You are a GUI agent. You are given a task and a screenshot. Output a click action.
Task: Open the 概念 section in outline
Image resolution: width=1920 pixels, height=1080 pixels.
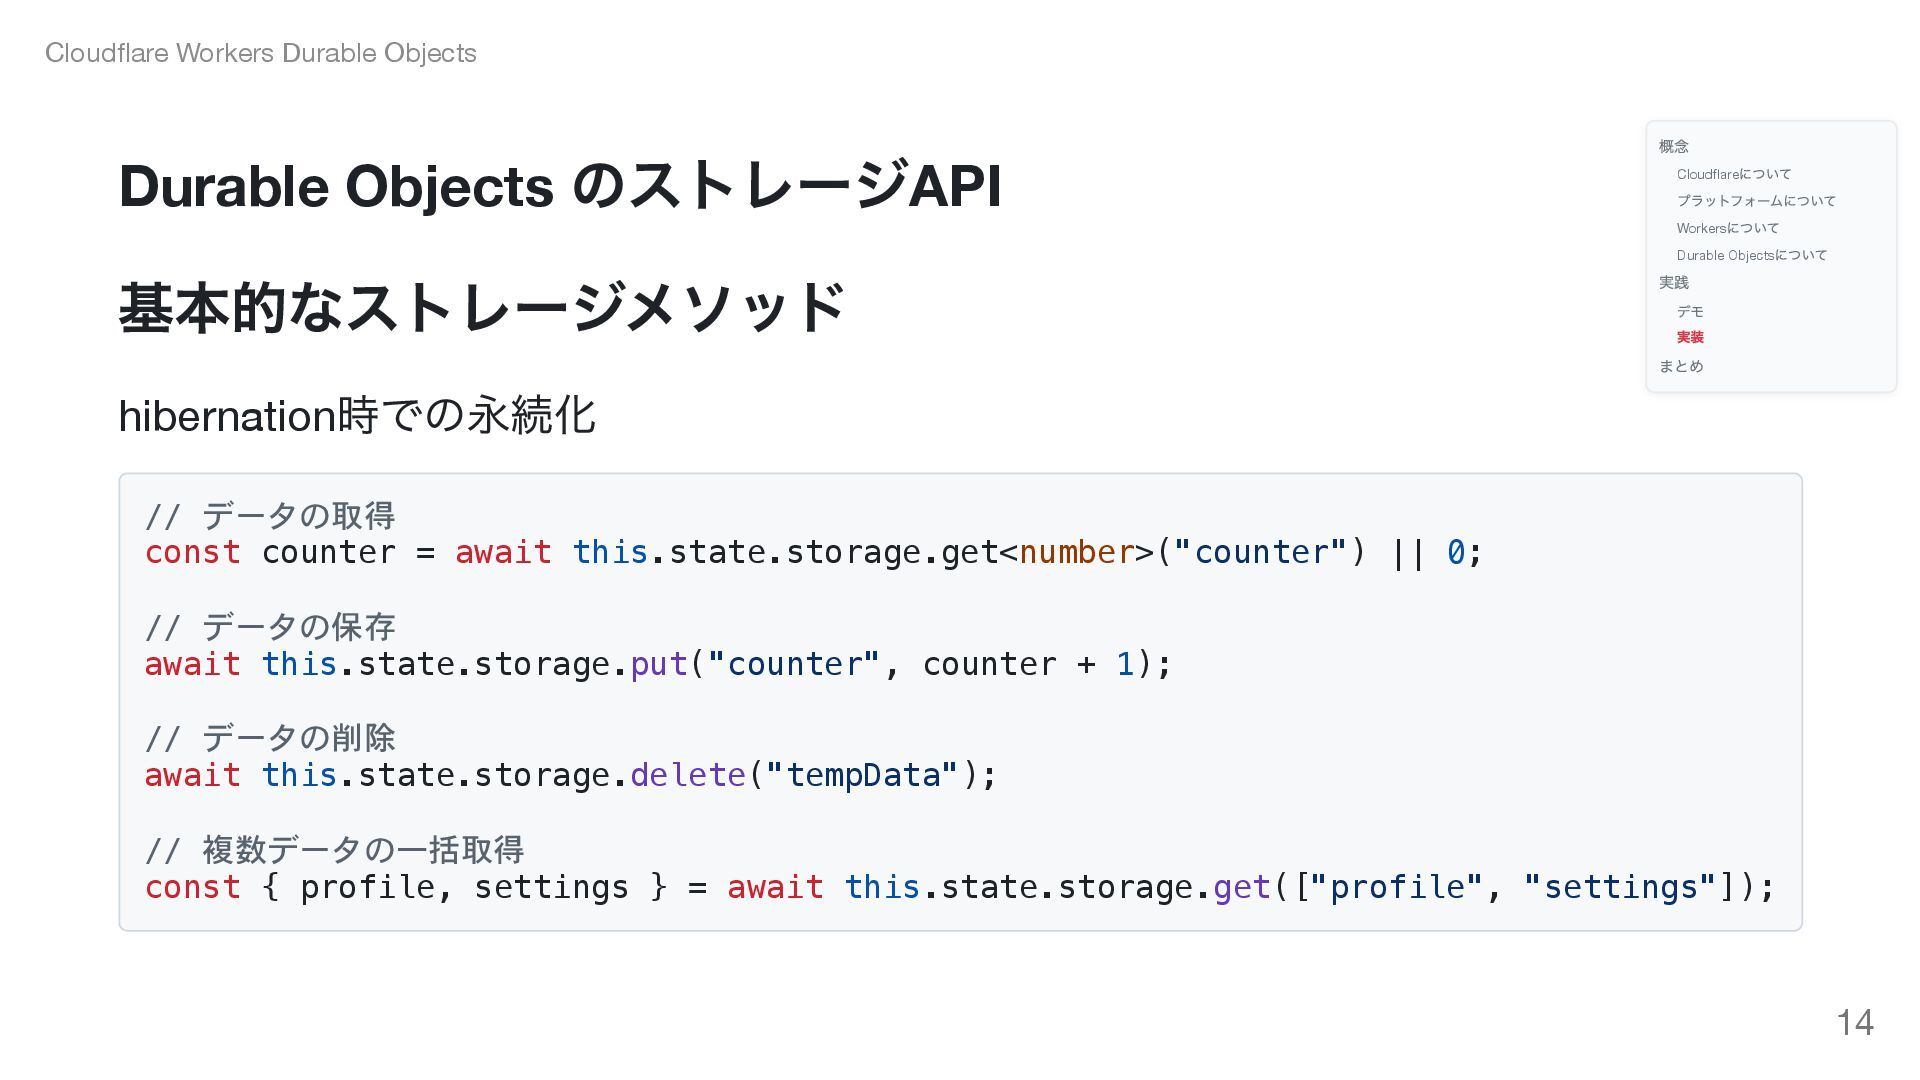[x=1673, y=146]
